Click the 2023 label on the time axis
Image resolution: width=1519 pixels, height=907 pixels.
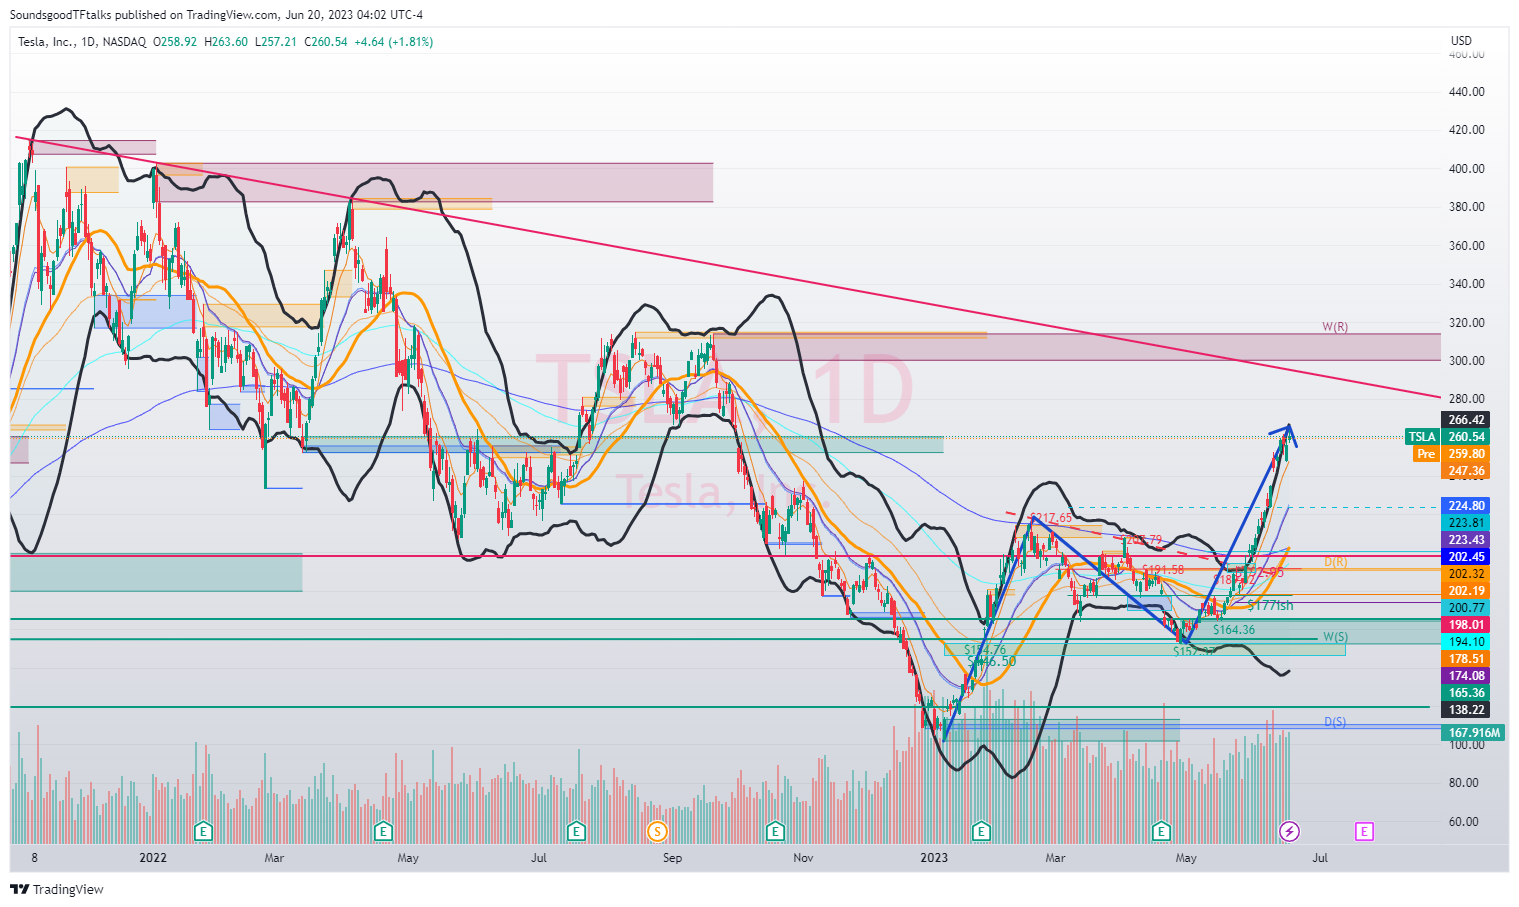coord(934,858)
